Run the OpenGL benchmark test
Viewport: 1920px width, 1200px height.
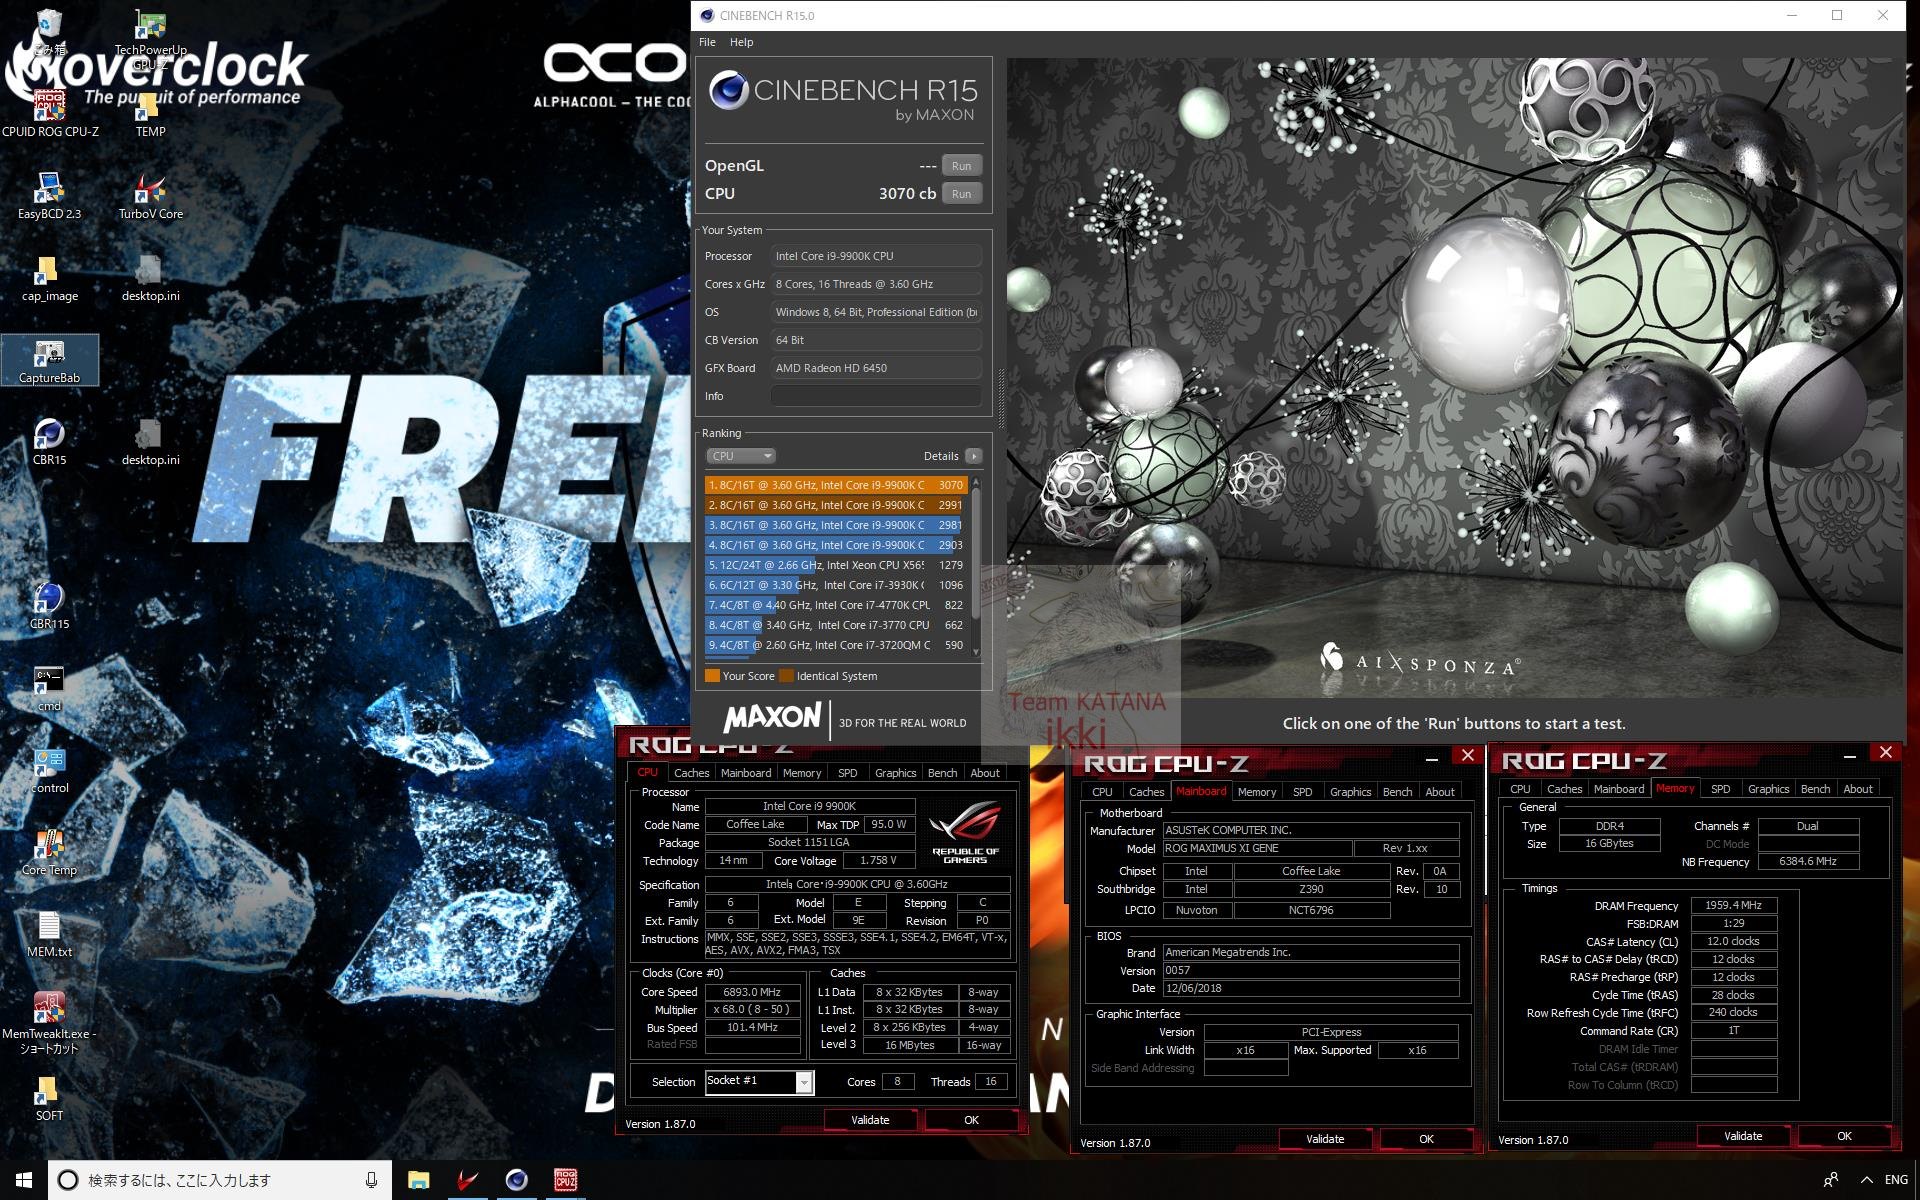pos(961,166)
